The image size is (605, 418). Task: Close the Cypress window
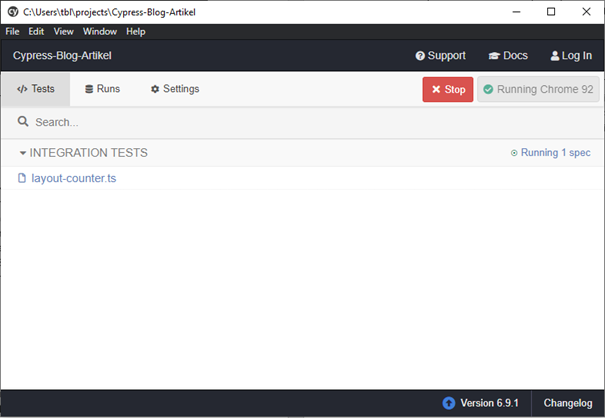pyautogui.click(x=586, y=12)
